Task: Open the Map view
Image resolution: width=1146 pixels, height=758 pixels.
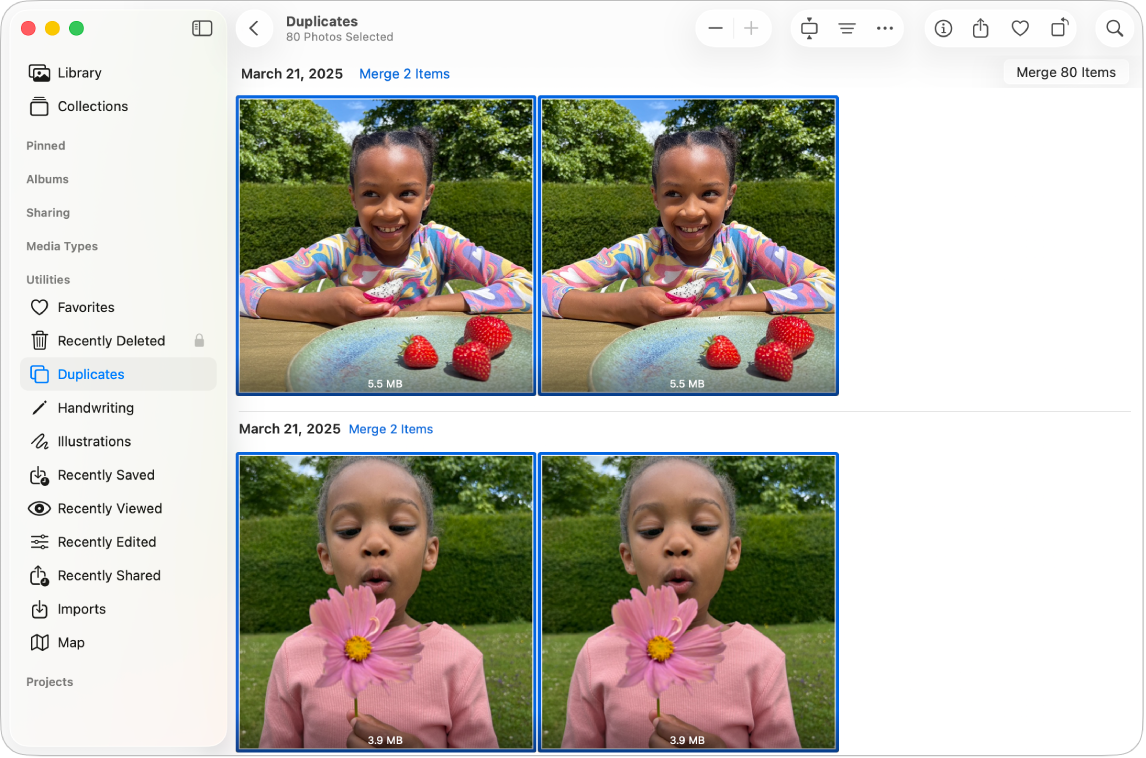Action: coord(69,642)
